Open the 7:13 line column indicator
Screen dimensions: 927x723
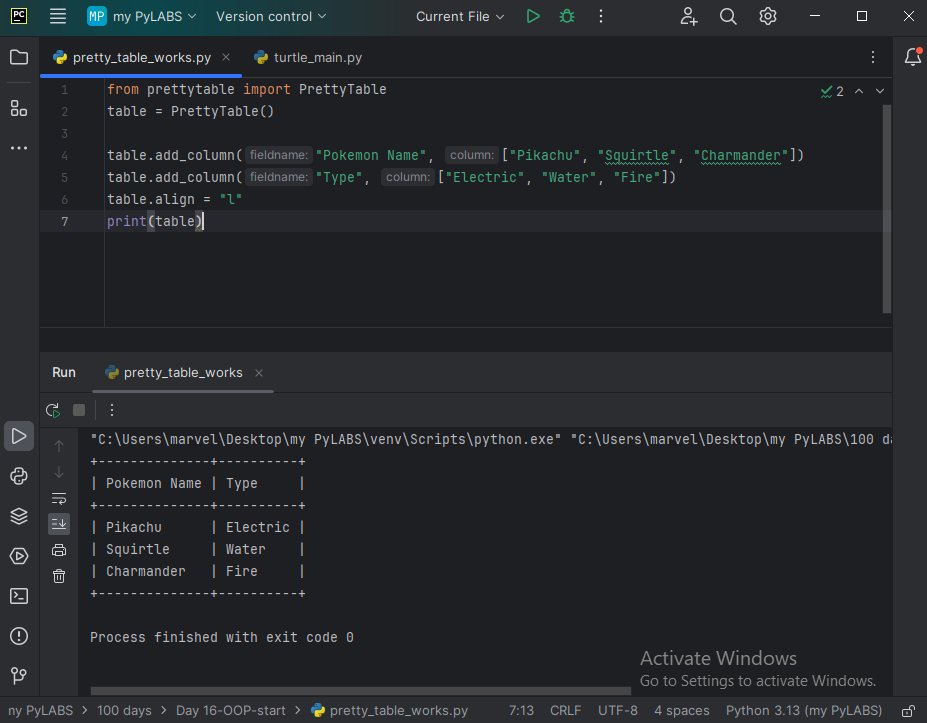coord(521,711)
